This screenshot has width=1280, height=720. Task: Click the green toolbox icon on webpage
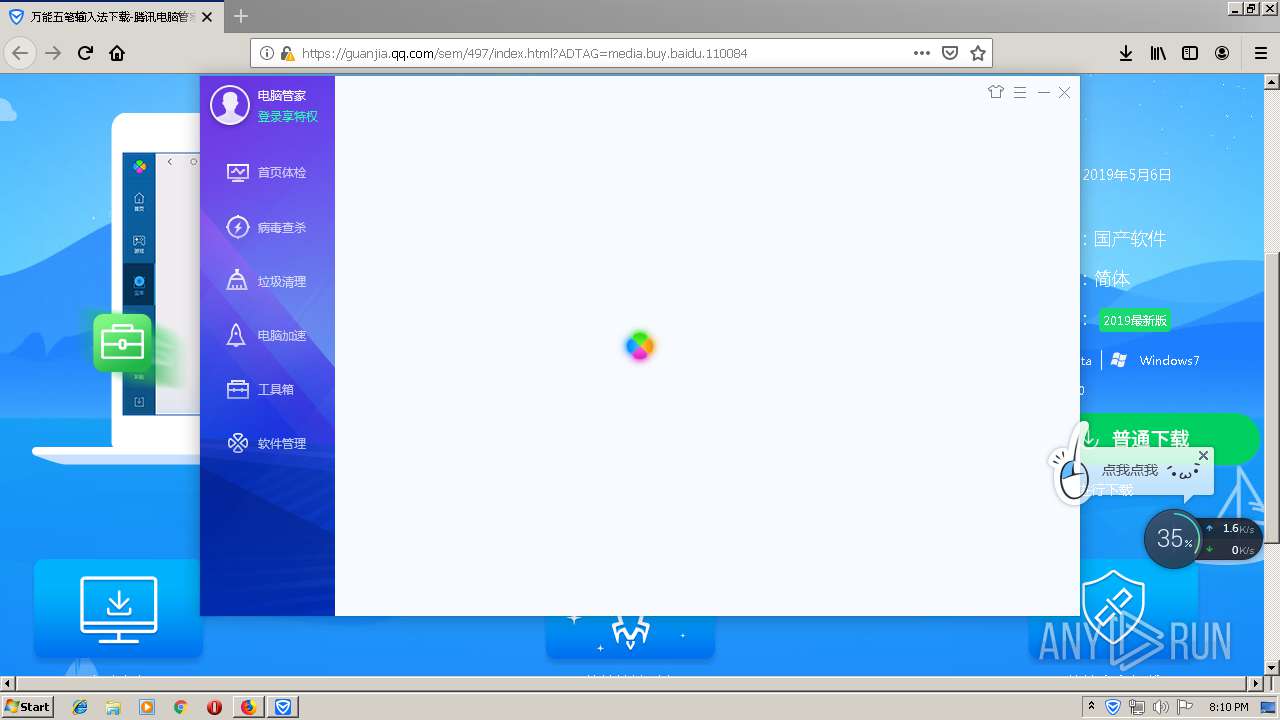coord(122,343)
